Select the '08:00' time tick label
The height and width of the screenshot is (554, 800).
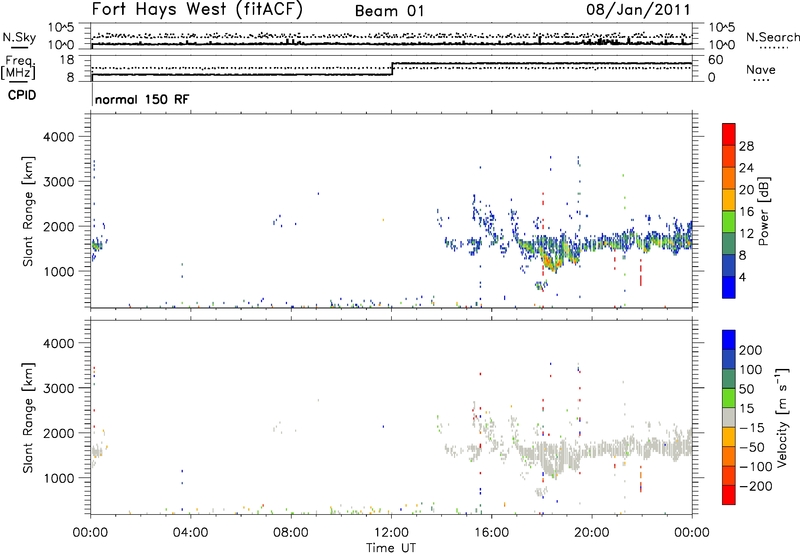[291, 533]
